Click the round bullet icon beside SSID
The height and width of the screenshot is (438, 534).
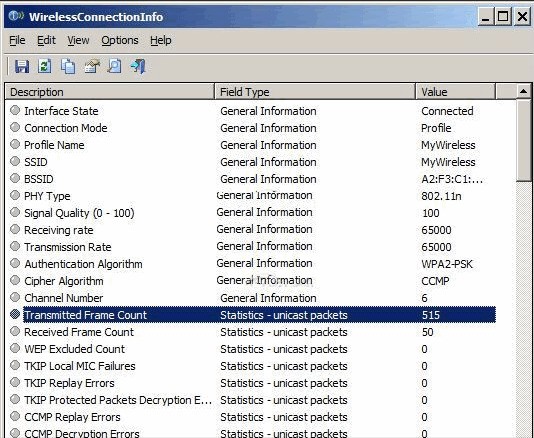point(15,161)
